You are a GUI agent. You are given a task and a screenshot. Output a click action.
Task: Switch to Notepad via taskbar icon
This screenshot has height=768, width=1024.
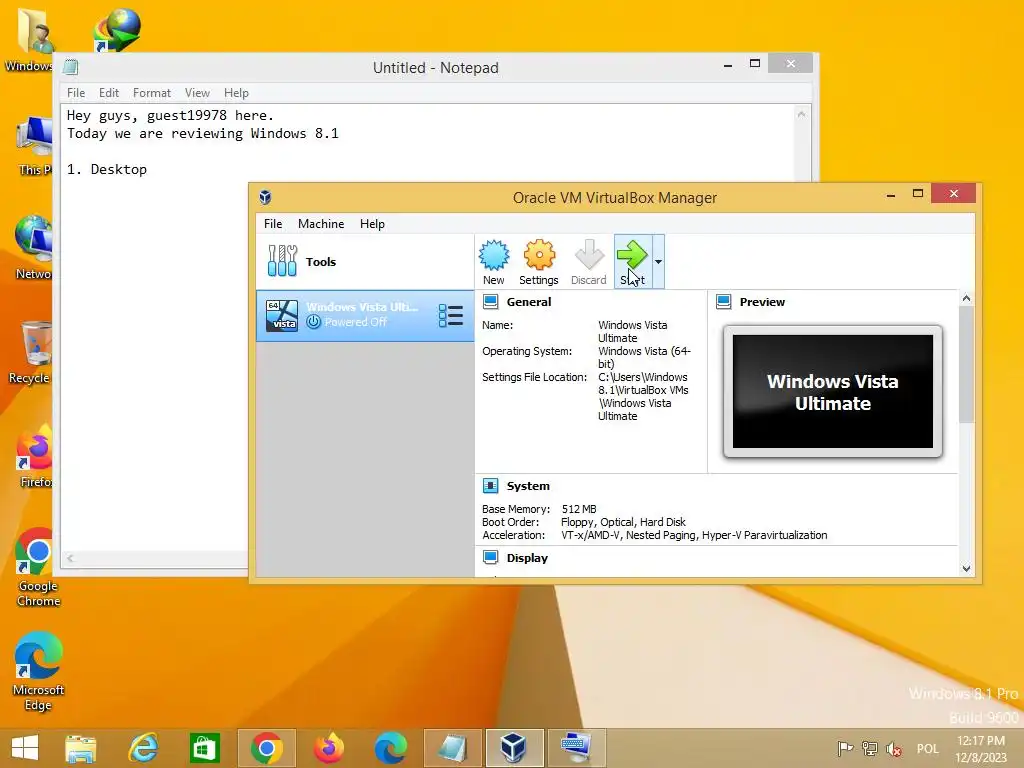point(453,748)
